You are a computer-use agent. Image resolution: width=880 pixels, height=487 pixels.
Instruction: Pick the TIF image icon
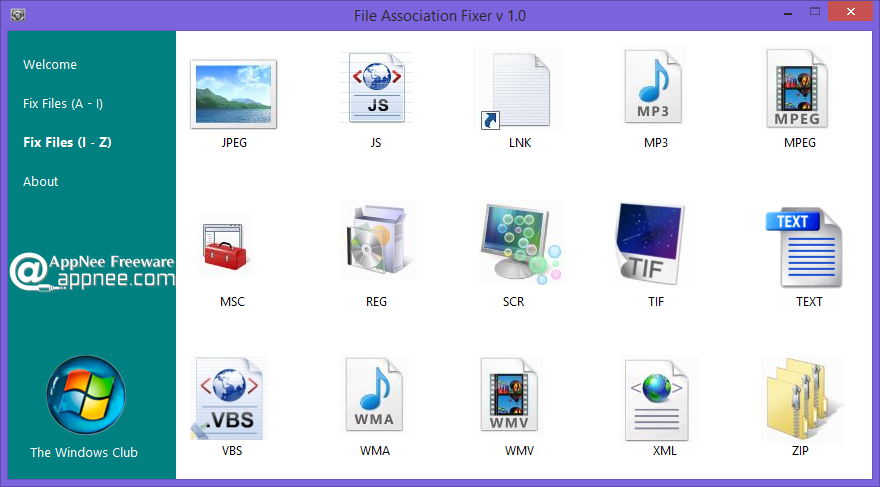(649, 243)
